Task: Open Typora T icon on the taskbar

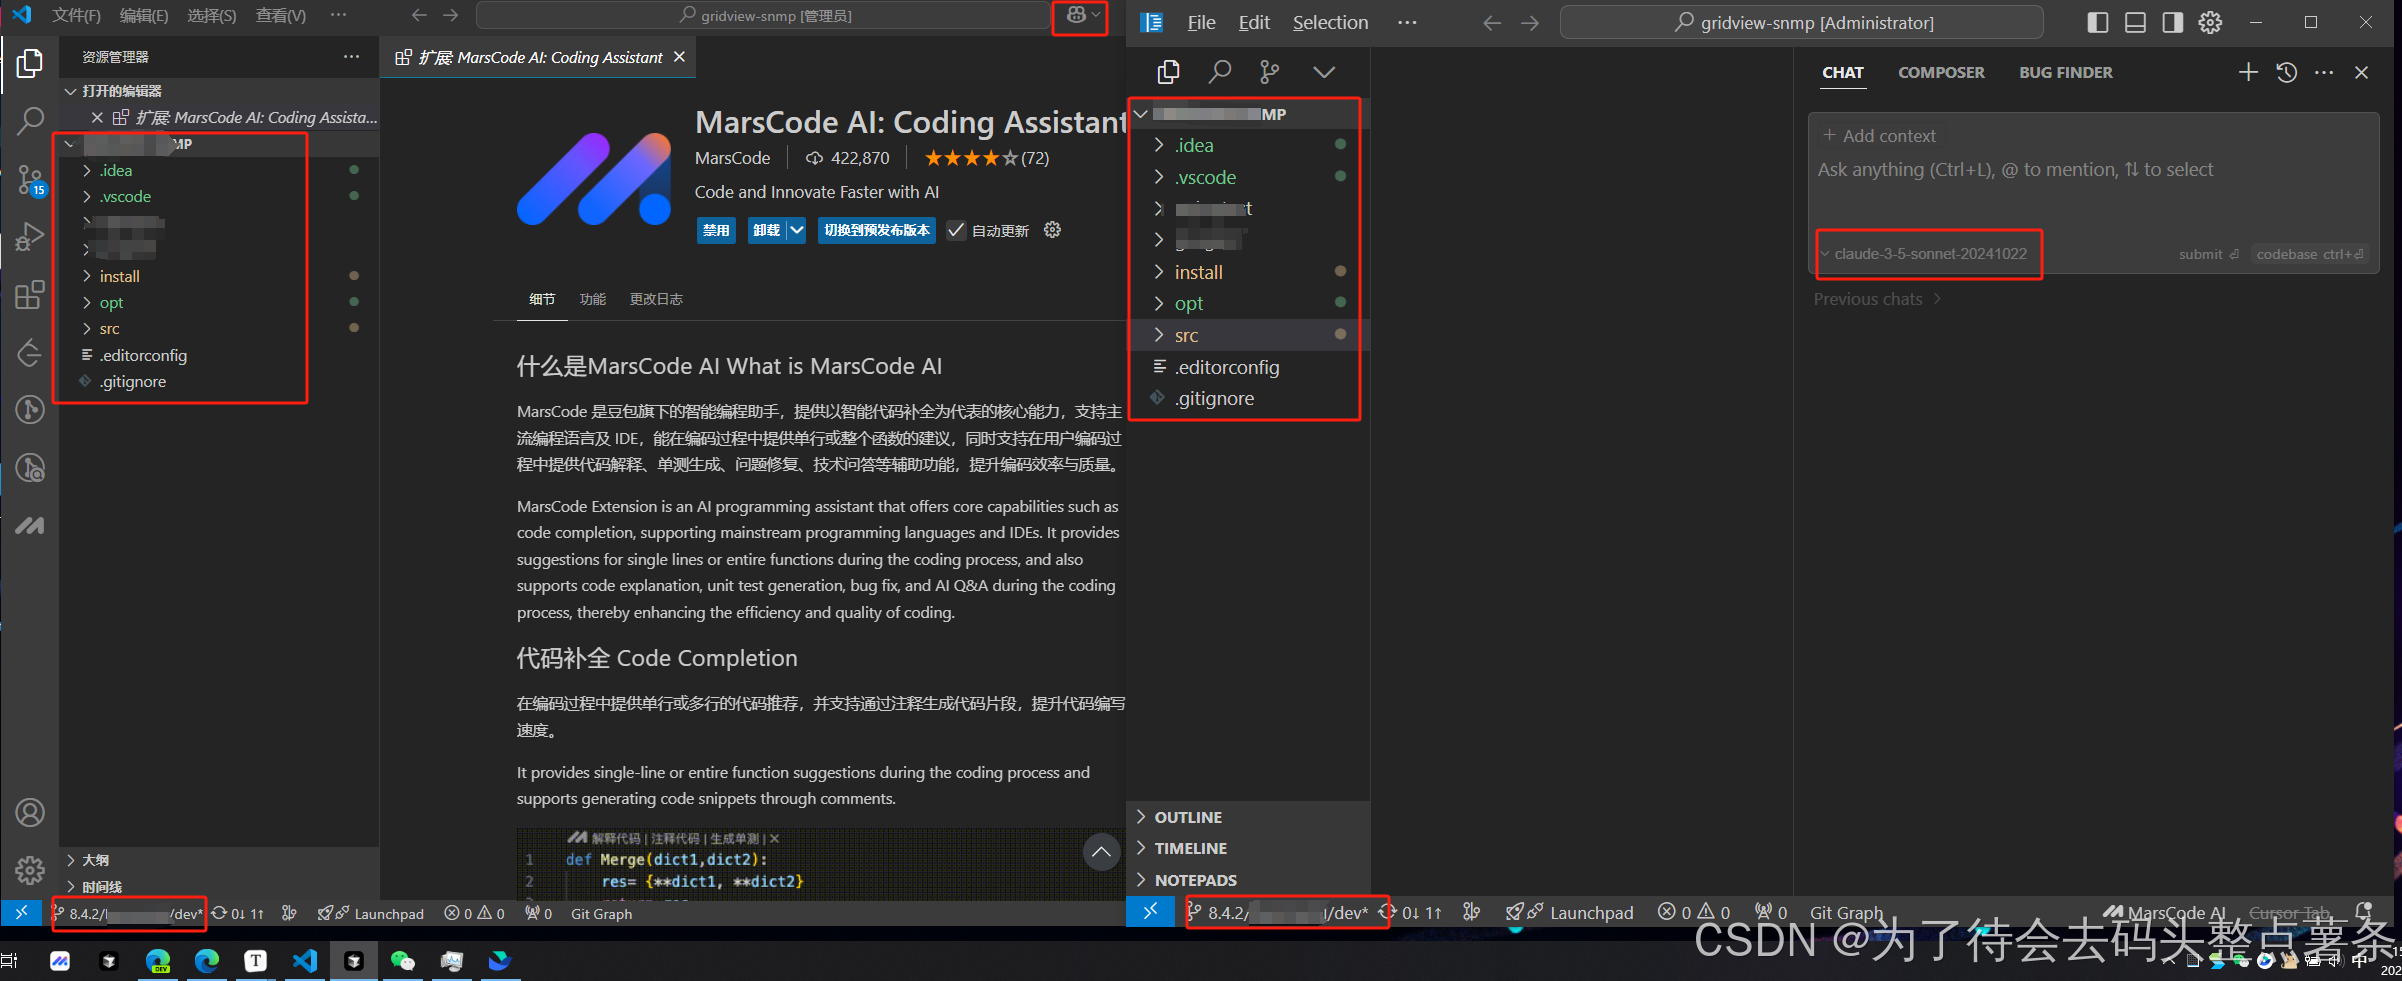Action: (255, 961)
